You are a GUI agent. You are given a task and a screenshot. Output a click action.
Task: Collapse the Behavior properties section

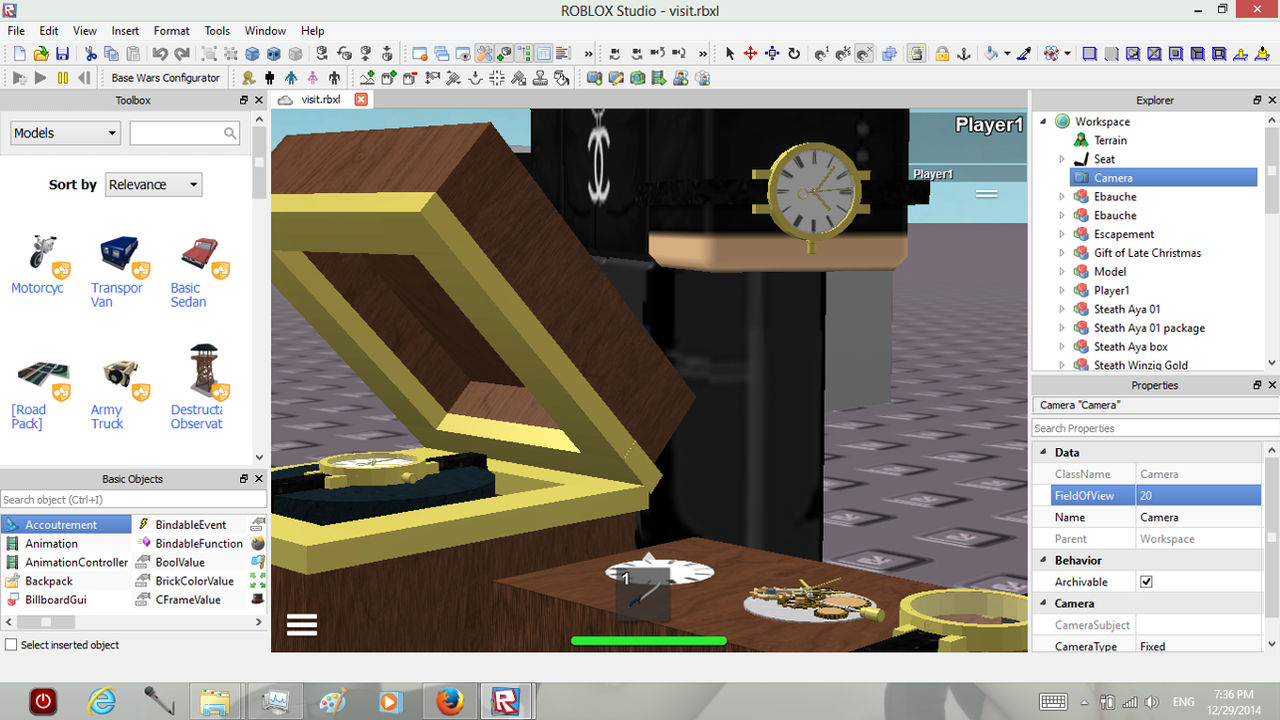pyautogui.click(x=1041, y=561)
